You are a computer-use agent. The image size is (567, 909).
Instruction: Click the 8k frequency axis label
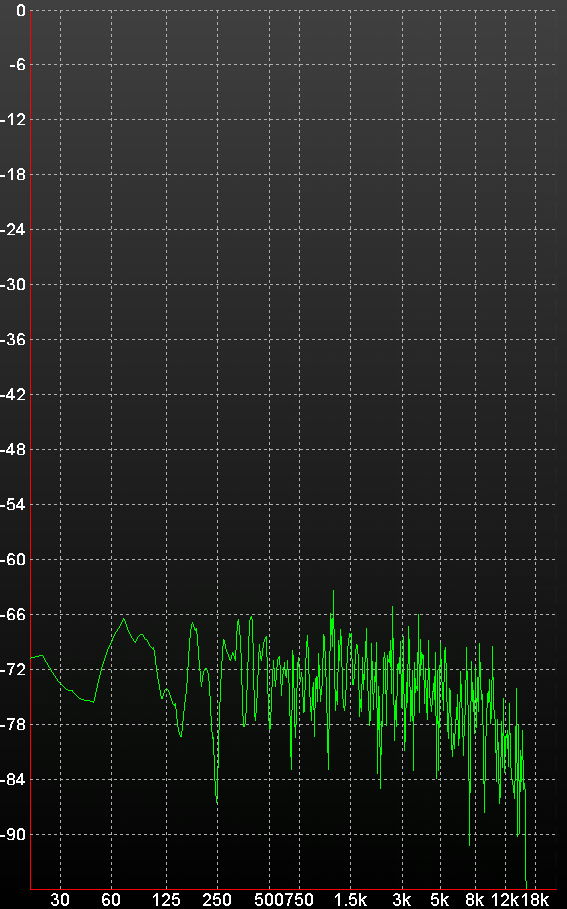click(474, 899)
